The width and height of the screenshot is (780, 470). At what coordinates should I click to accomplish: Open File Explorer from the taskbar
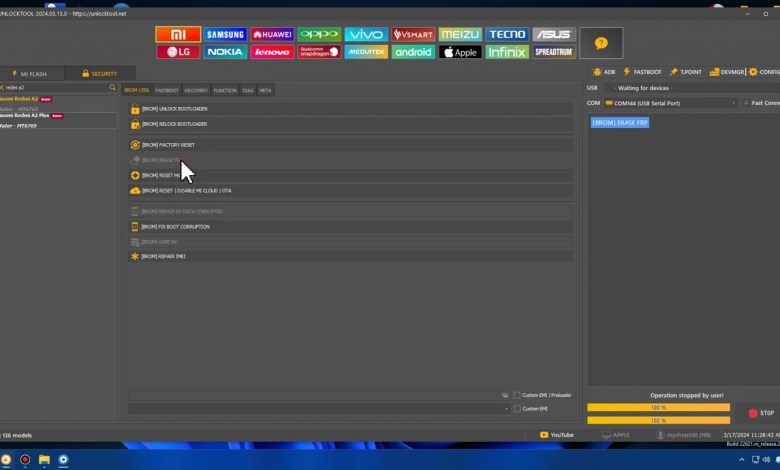[44, 460]
